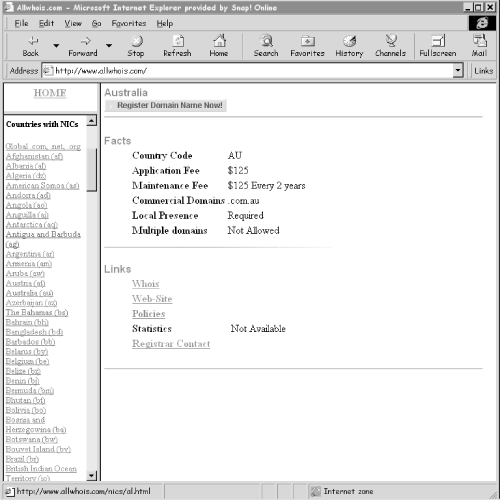Select Brazil (br) link
Image resolution: width=500 pixels, height=500 pixels.
22,459
